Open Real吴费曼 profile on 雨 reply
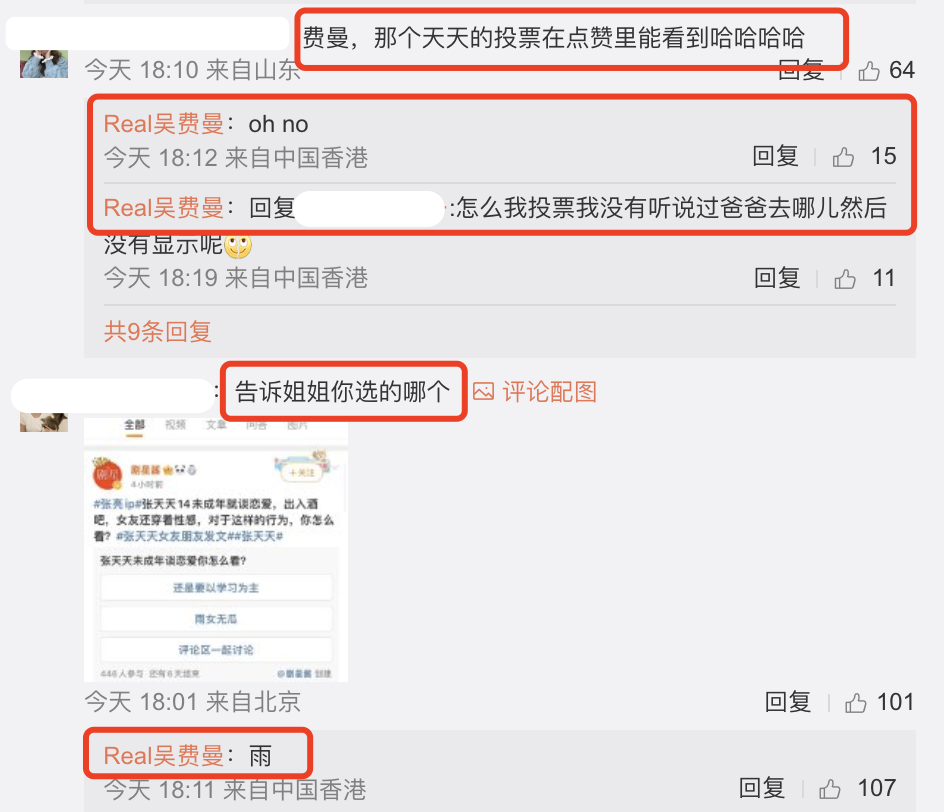Screen dimensions: 944x812 coord(164,756)
